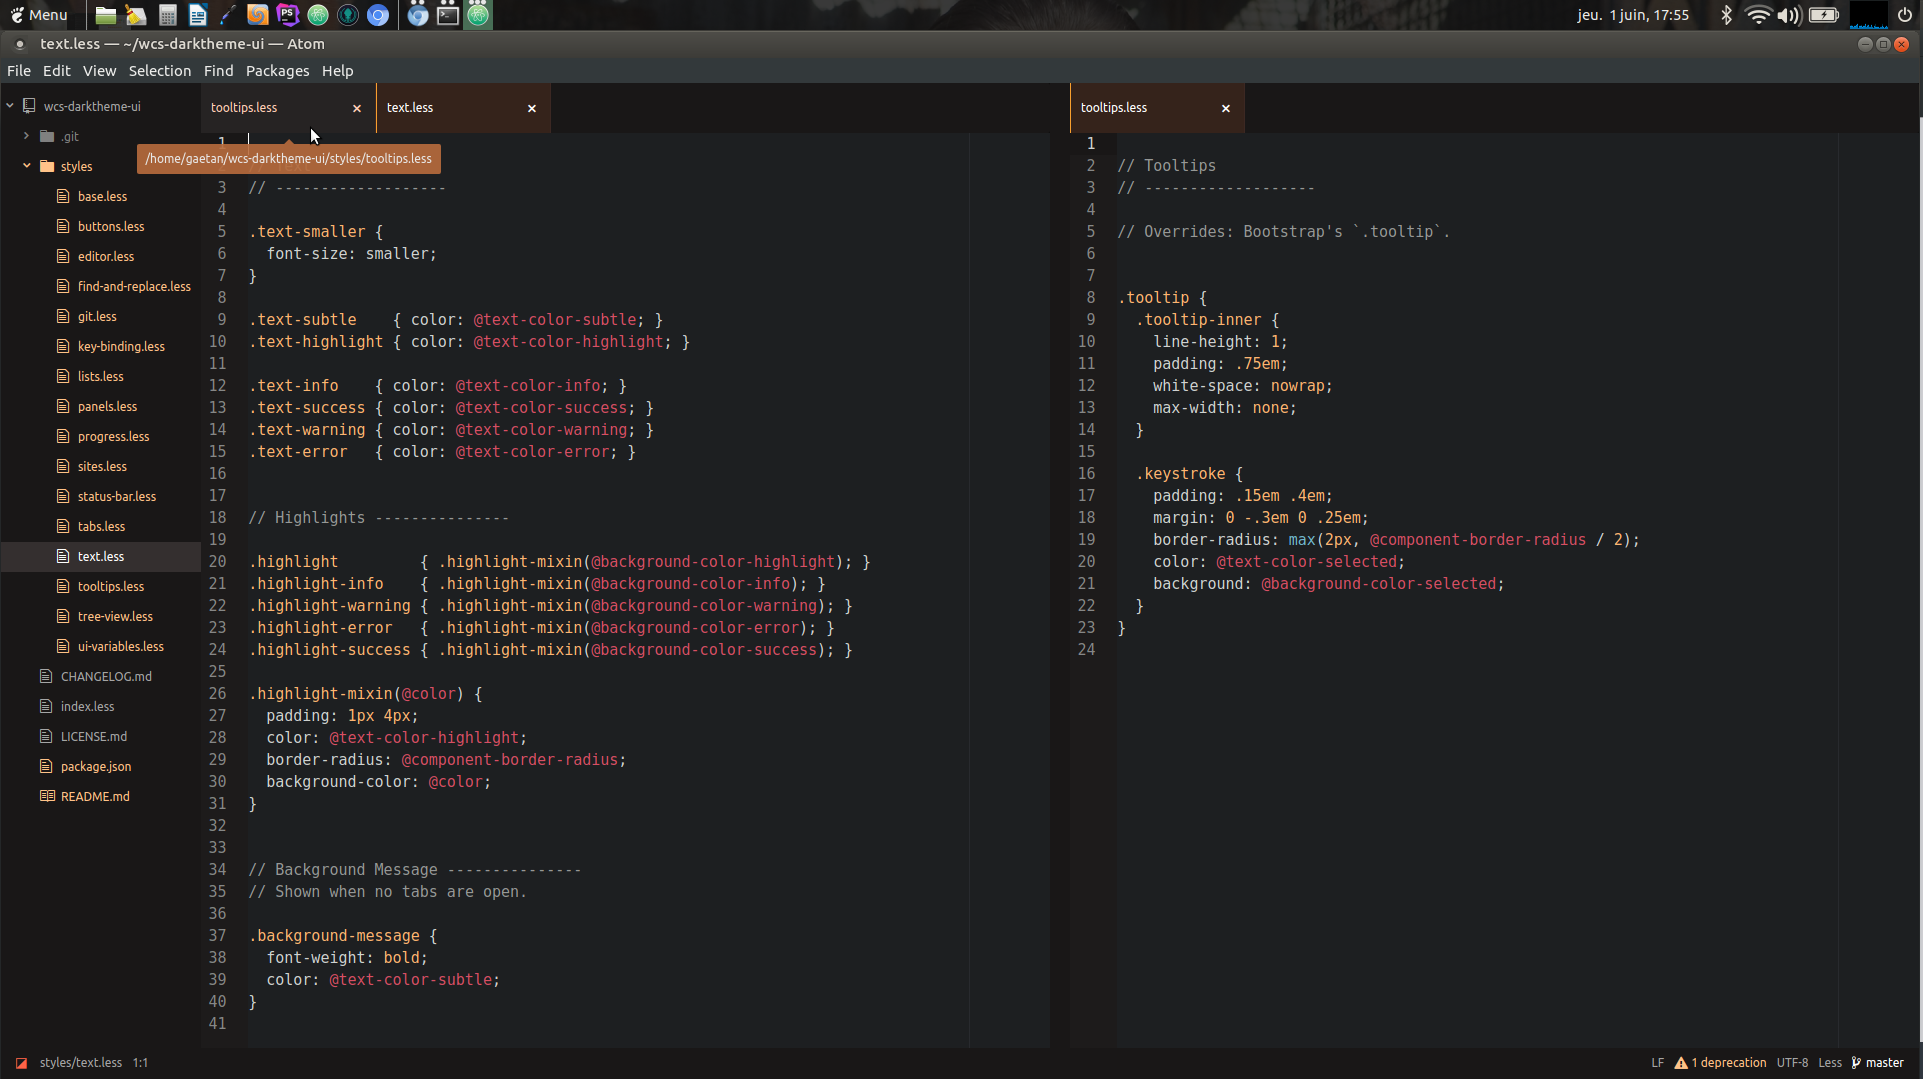
Task: Launch the GitKraken squid icon
Action: pos(348,15)
